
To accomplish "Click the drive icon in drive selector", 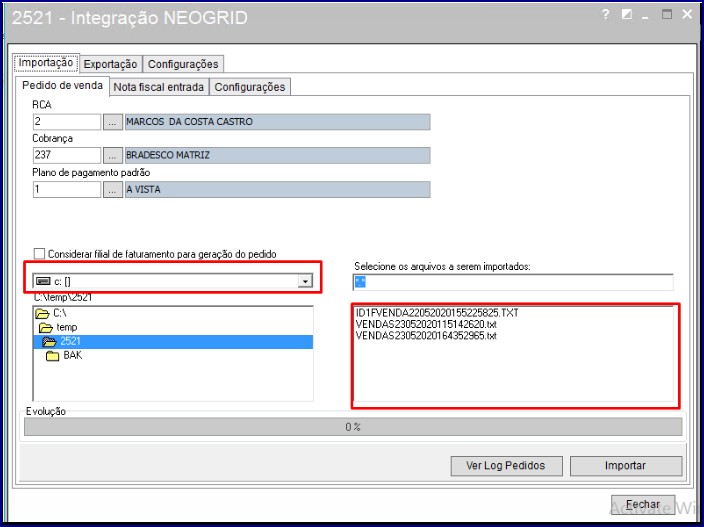I will [x=43, y=281].
